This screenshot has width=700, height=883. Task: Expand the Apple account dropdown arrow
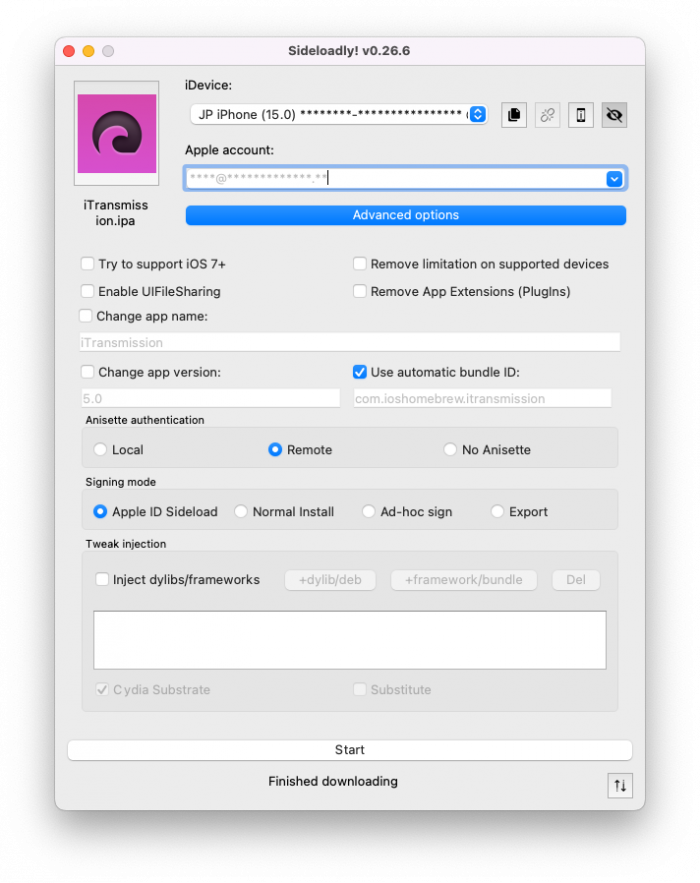614,179
